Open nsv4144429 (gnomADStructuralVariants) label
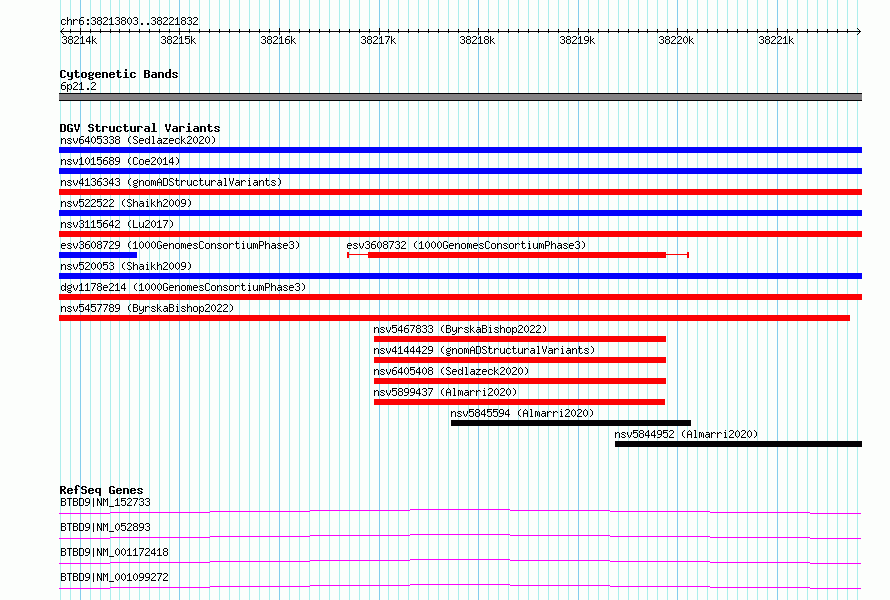 (x=484, y=350)
